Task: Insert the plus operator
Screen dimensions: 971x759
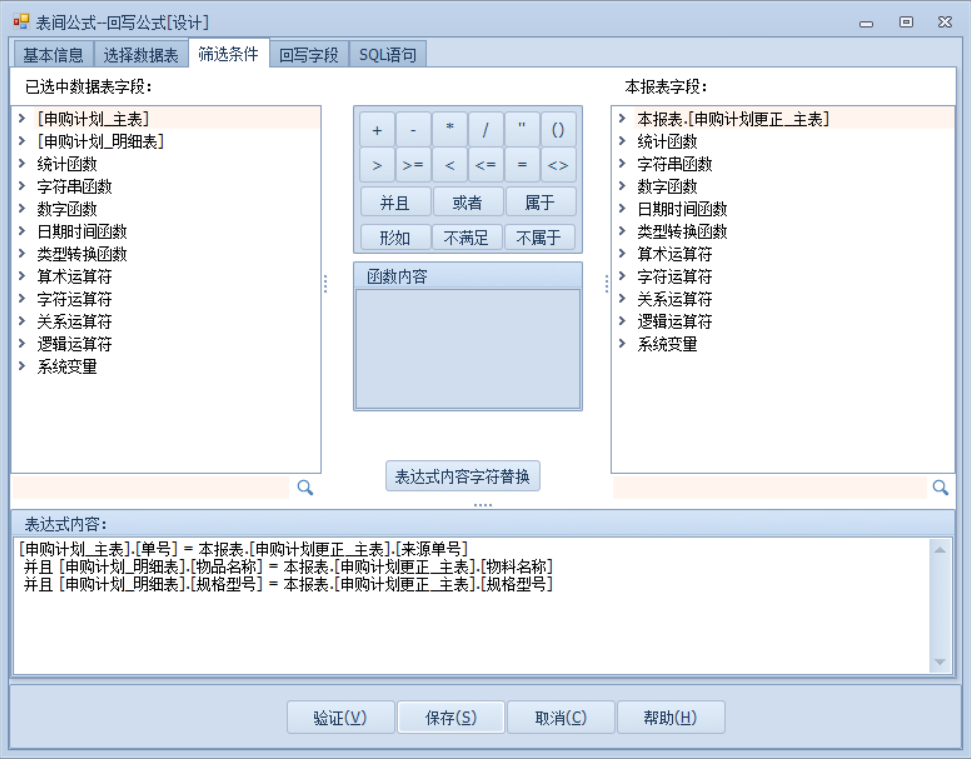Action: (377, 130)
